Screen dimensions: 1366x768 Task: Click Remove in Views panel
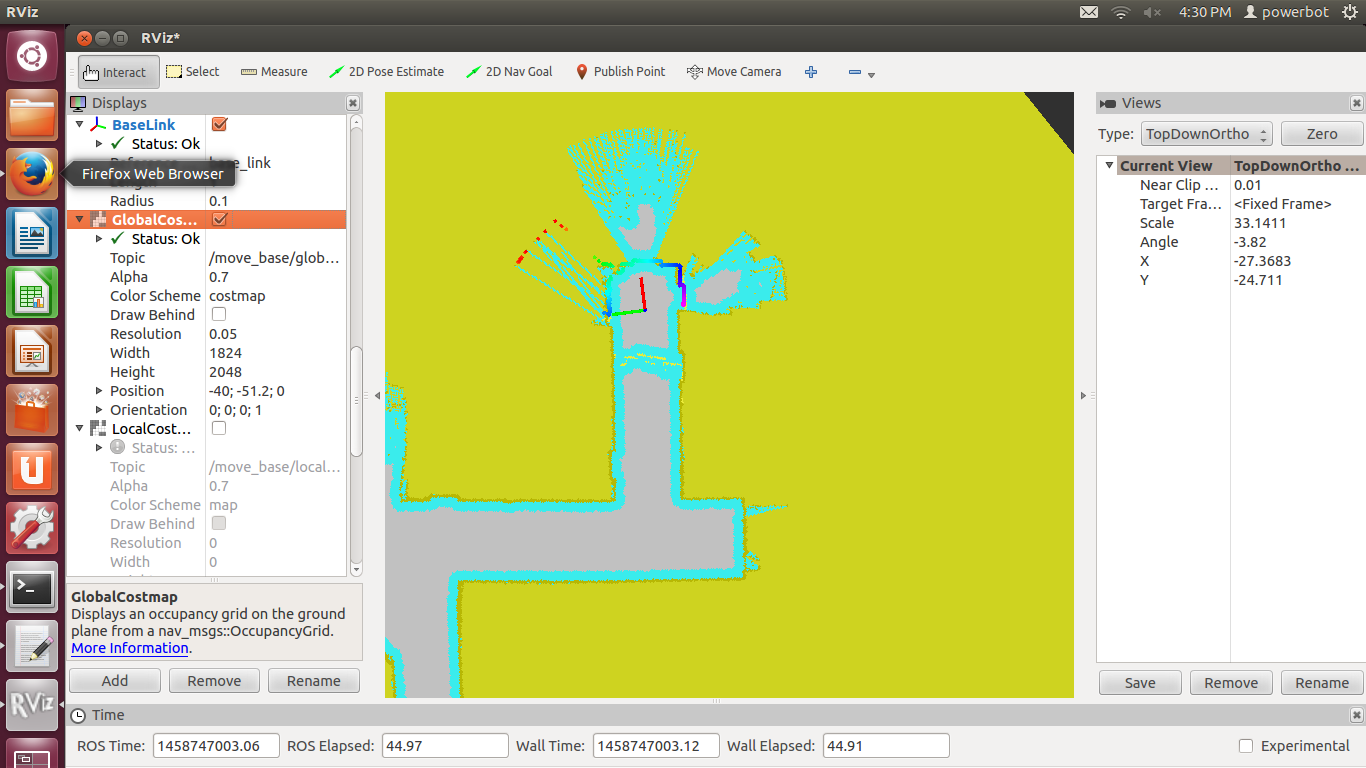pos(1231,683)
